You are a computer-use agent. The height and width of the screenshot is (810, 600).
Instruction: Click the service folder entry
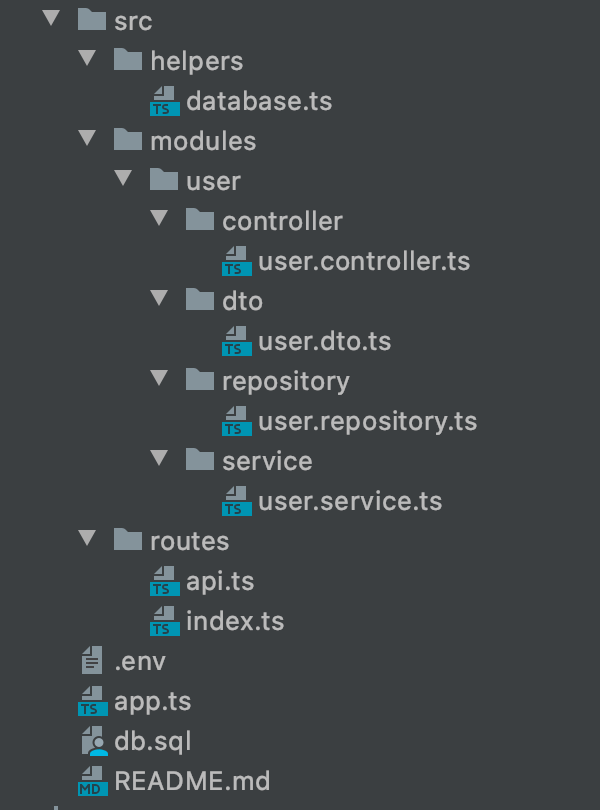(270, 460)
